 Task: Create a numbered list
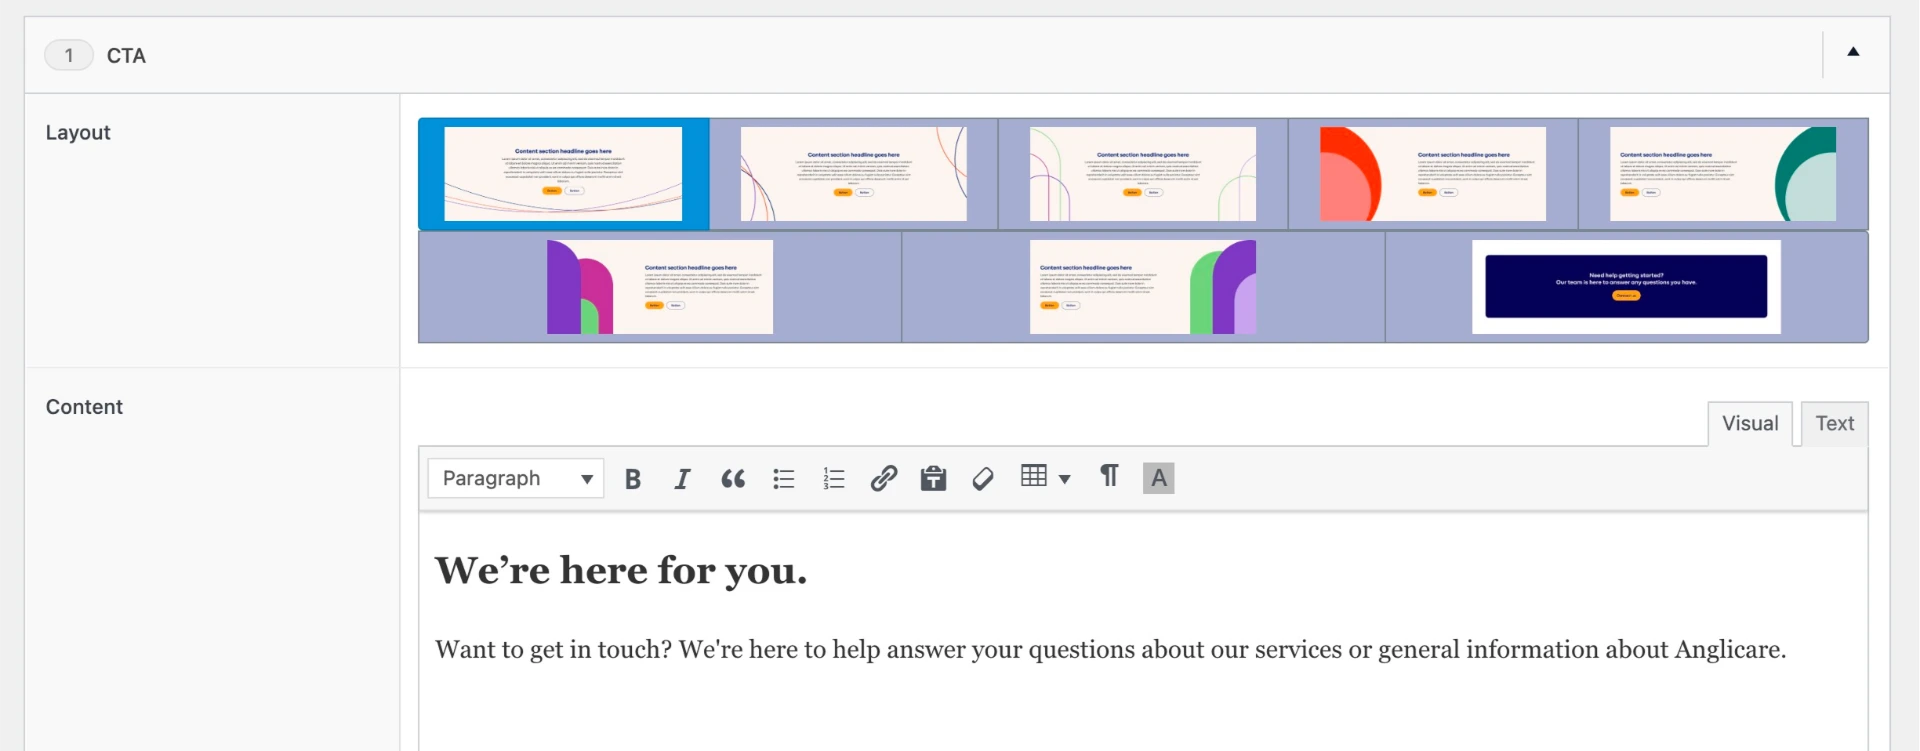[833, 479]
